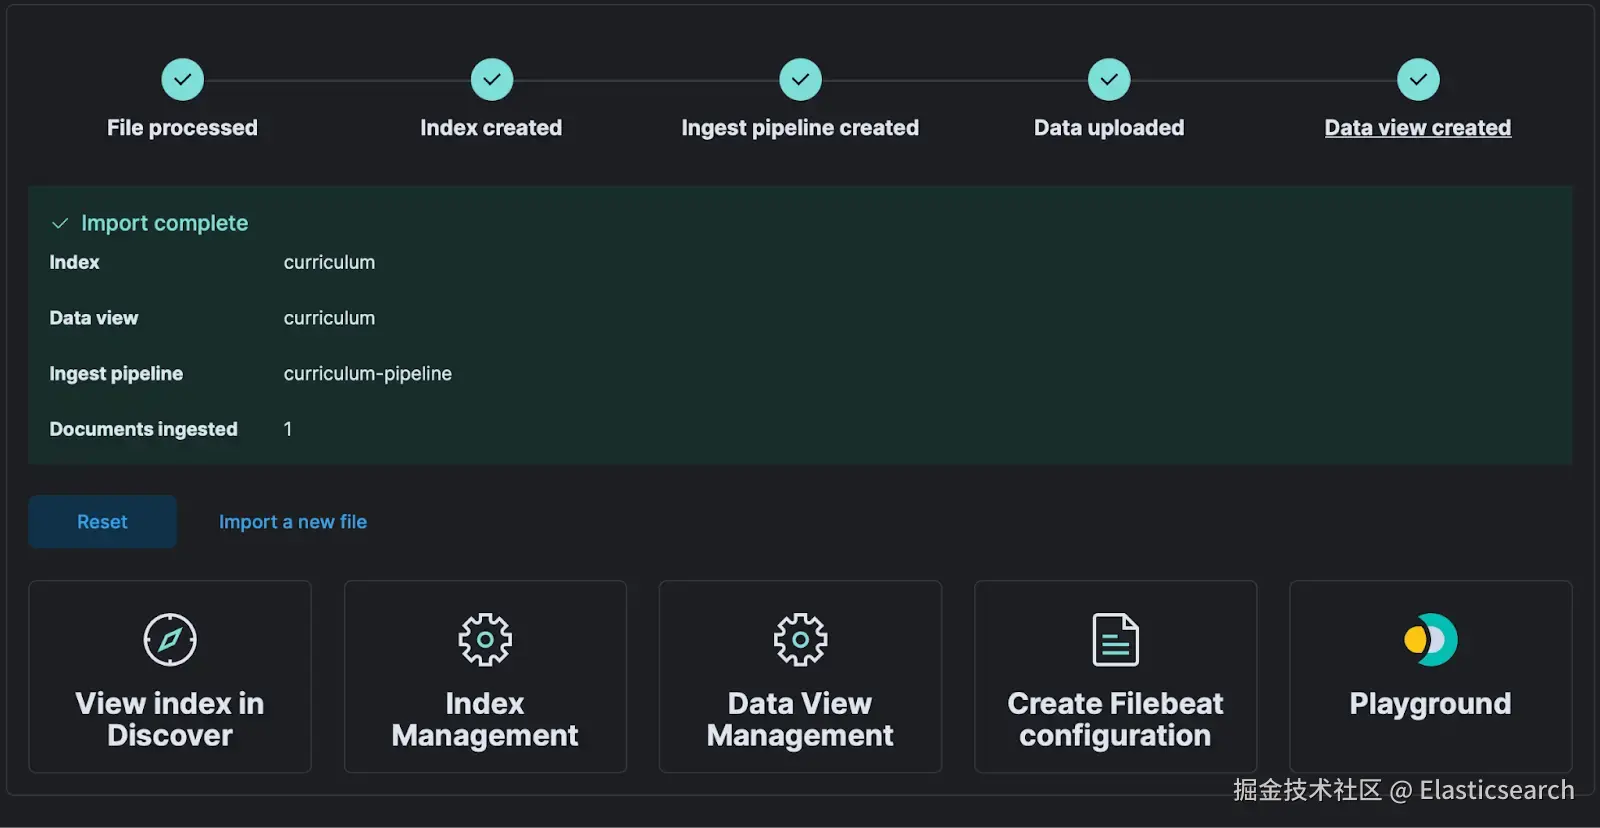Image resolution: width=1600 pixels, height=828 pixels.
Task: Click the Import complete success checkmark
Action: pos(60,223)
